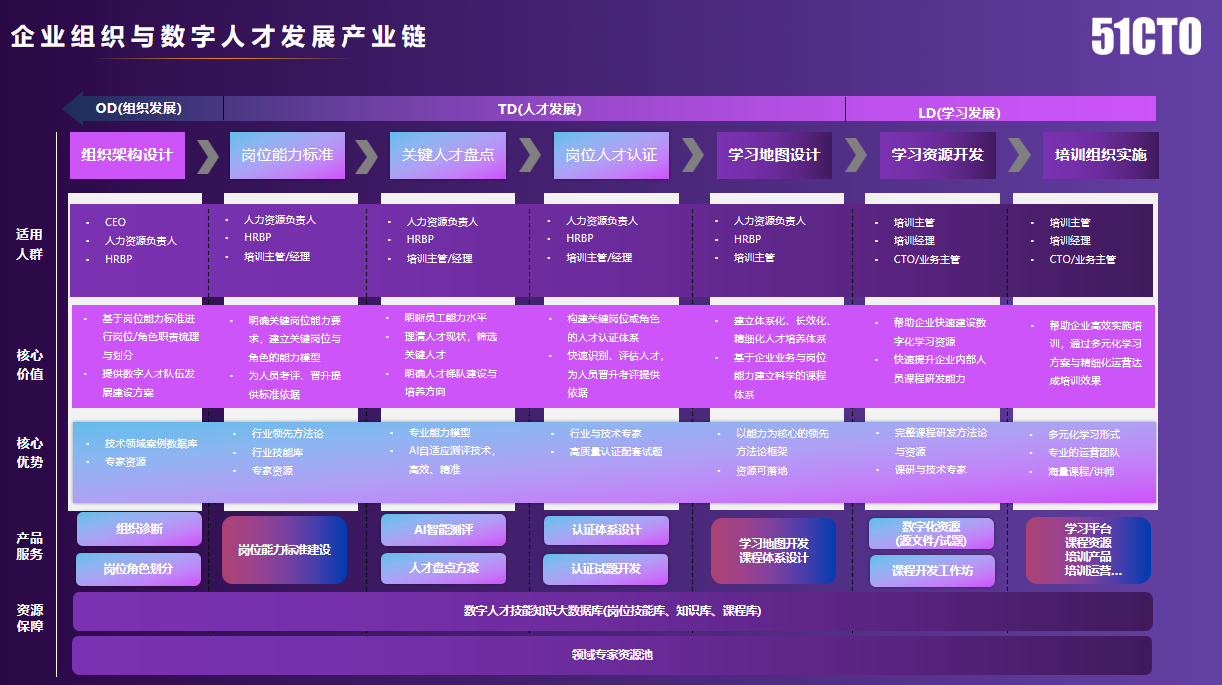Select the LD(学习发展) header segment
This screenshot has width=1222, height=685.
coord(1000,110)
